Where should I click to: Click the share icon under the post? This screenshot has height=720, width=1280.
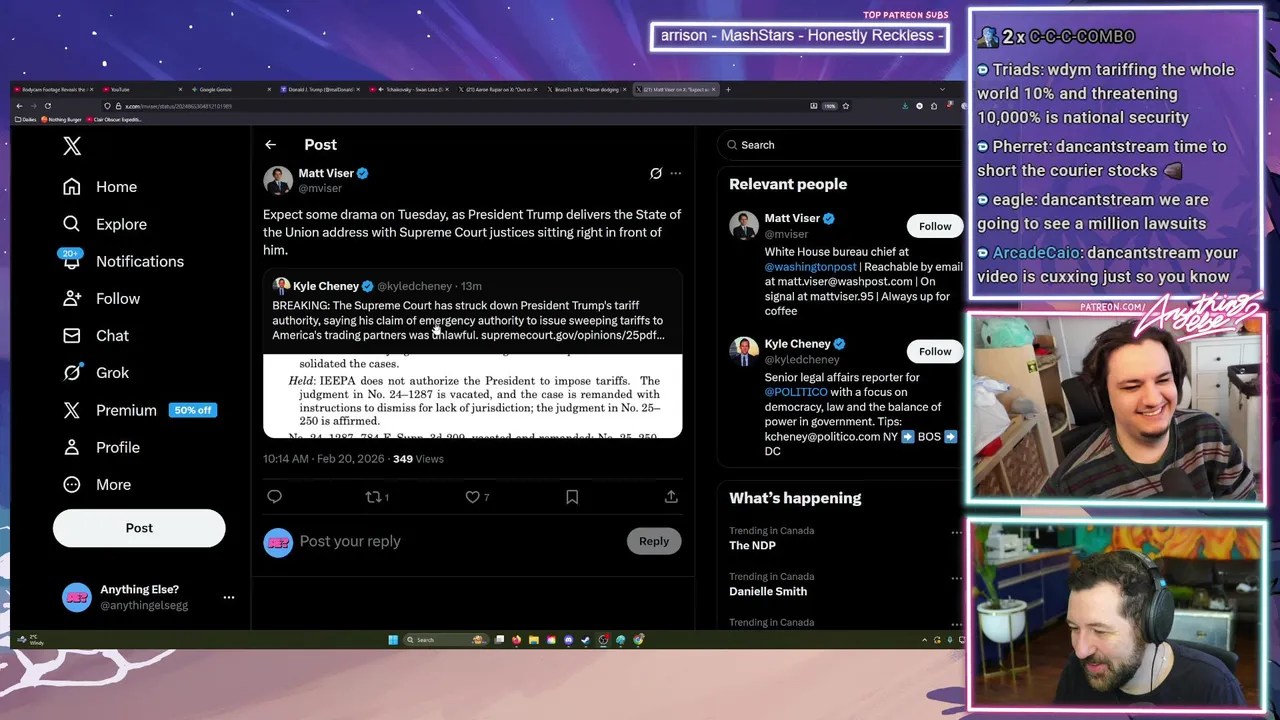(671, 496)
